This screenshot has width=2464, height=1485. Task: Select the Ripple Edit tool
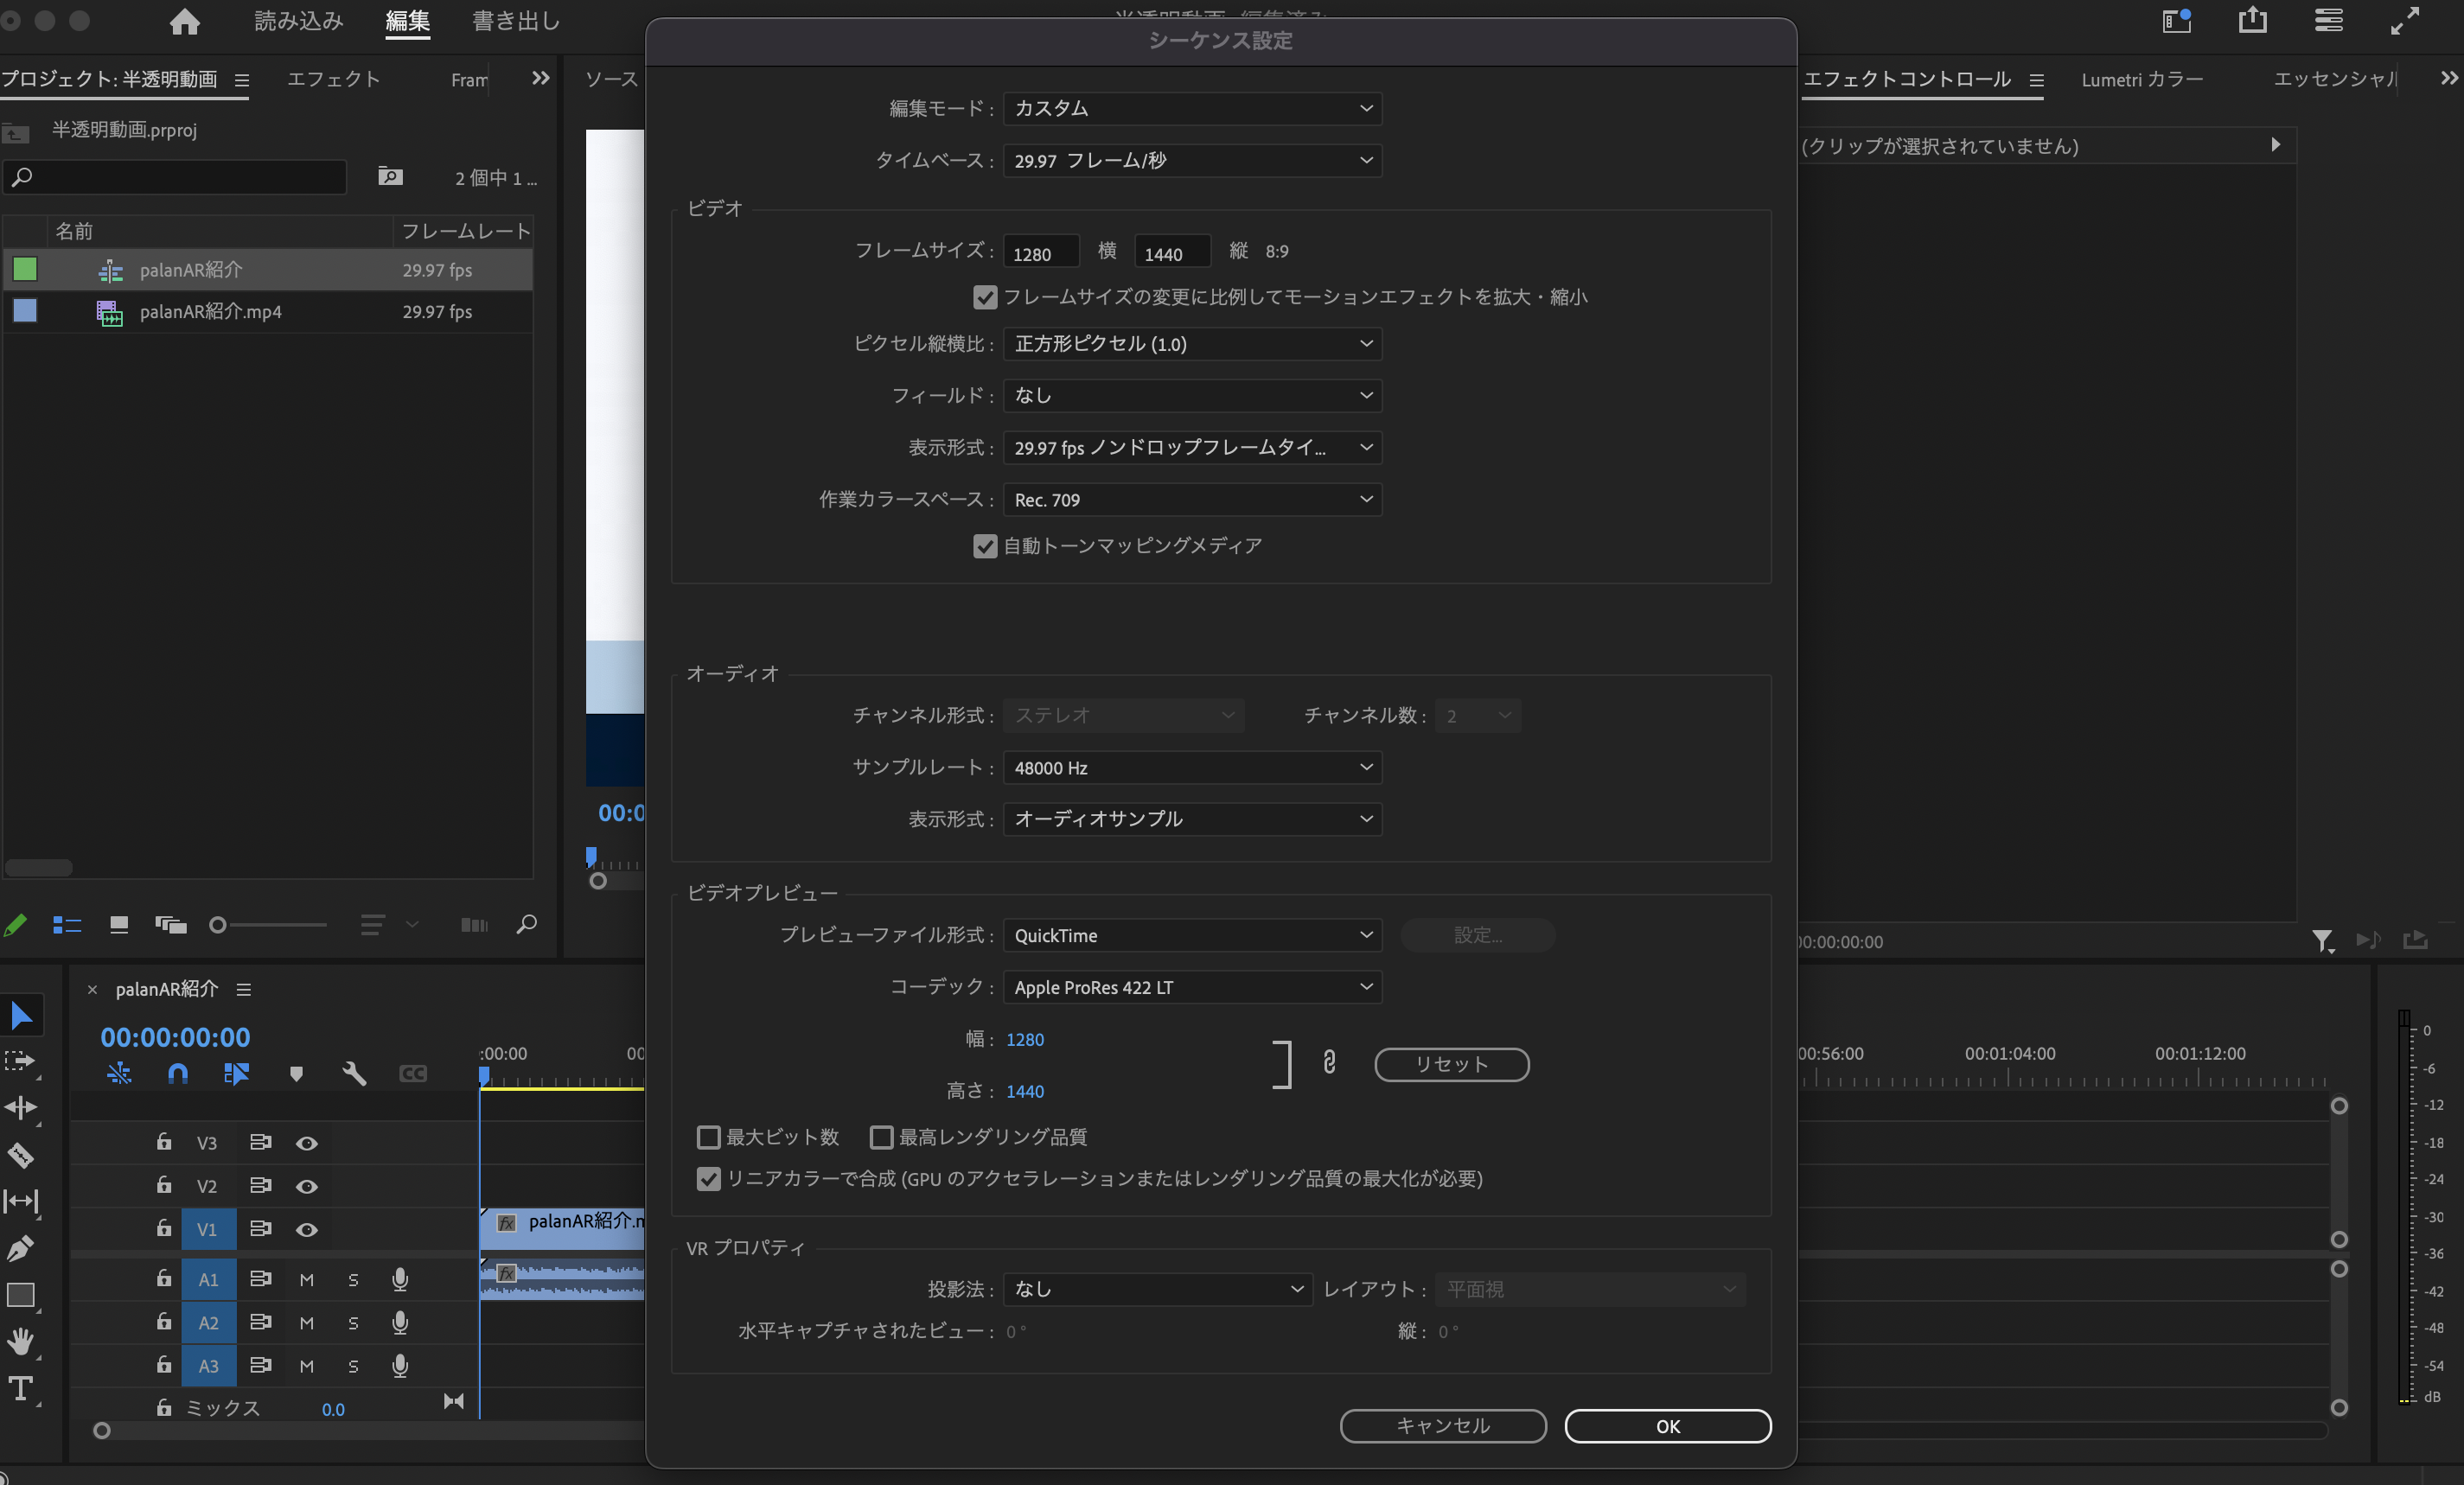click(x=21, y=1108)
